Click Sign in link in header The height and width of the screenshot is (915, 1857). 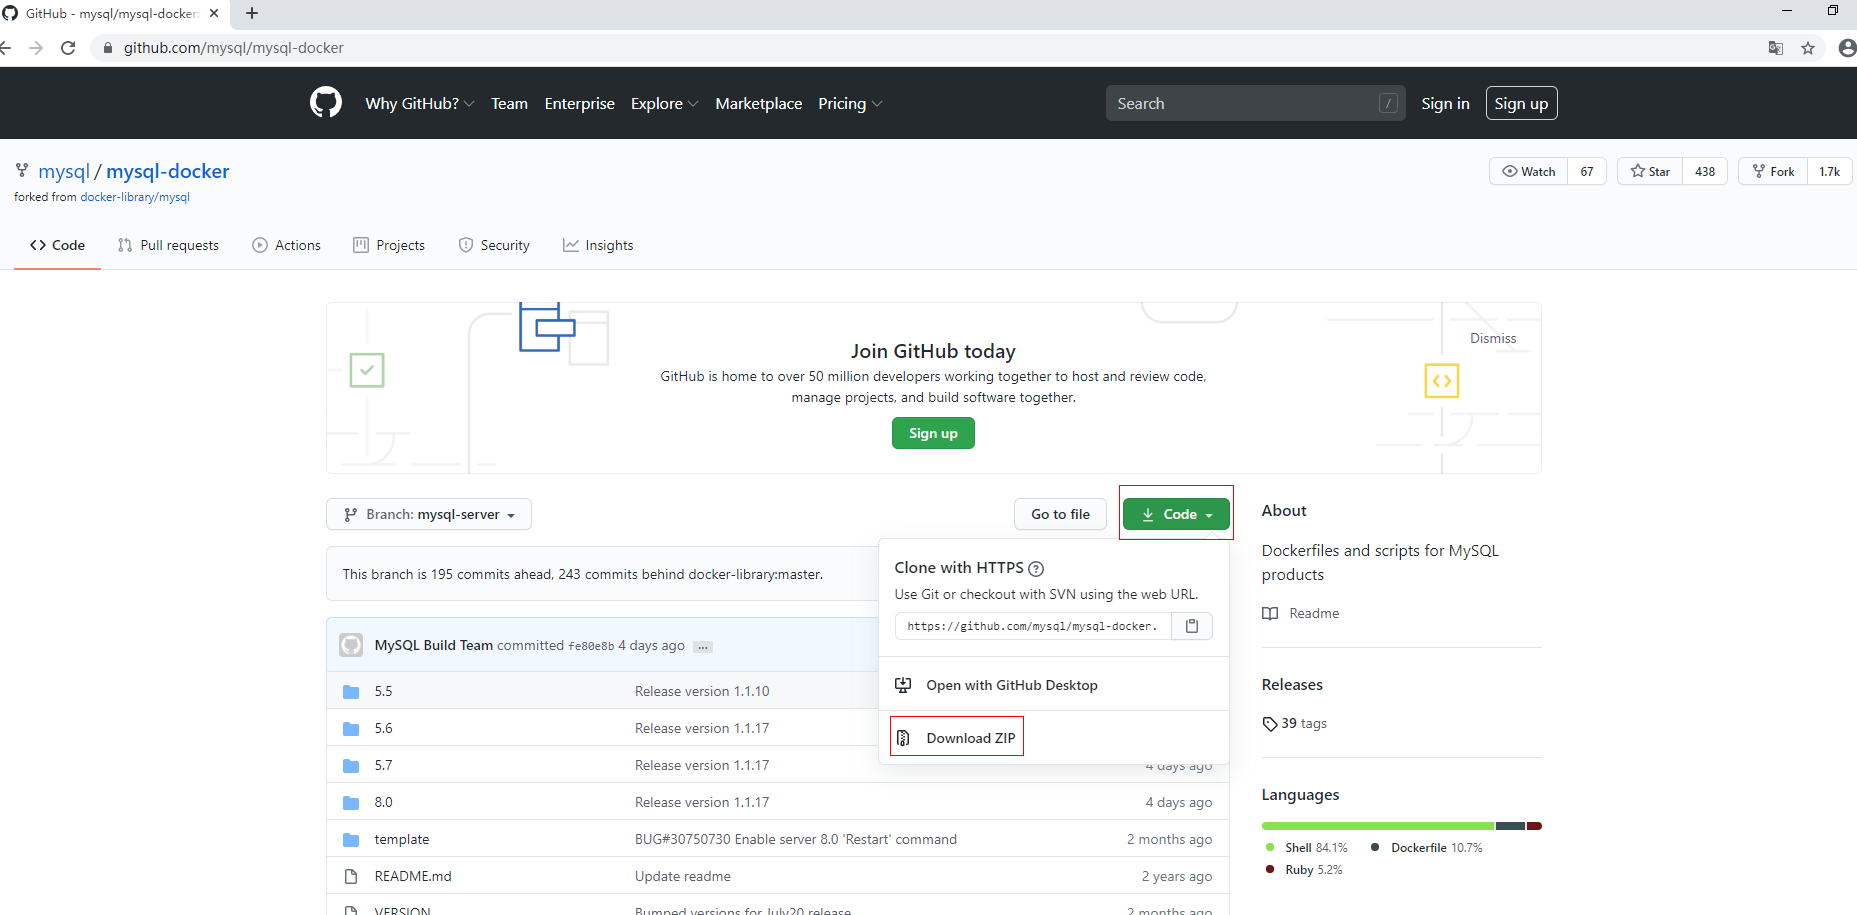pos(1445,103)
